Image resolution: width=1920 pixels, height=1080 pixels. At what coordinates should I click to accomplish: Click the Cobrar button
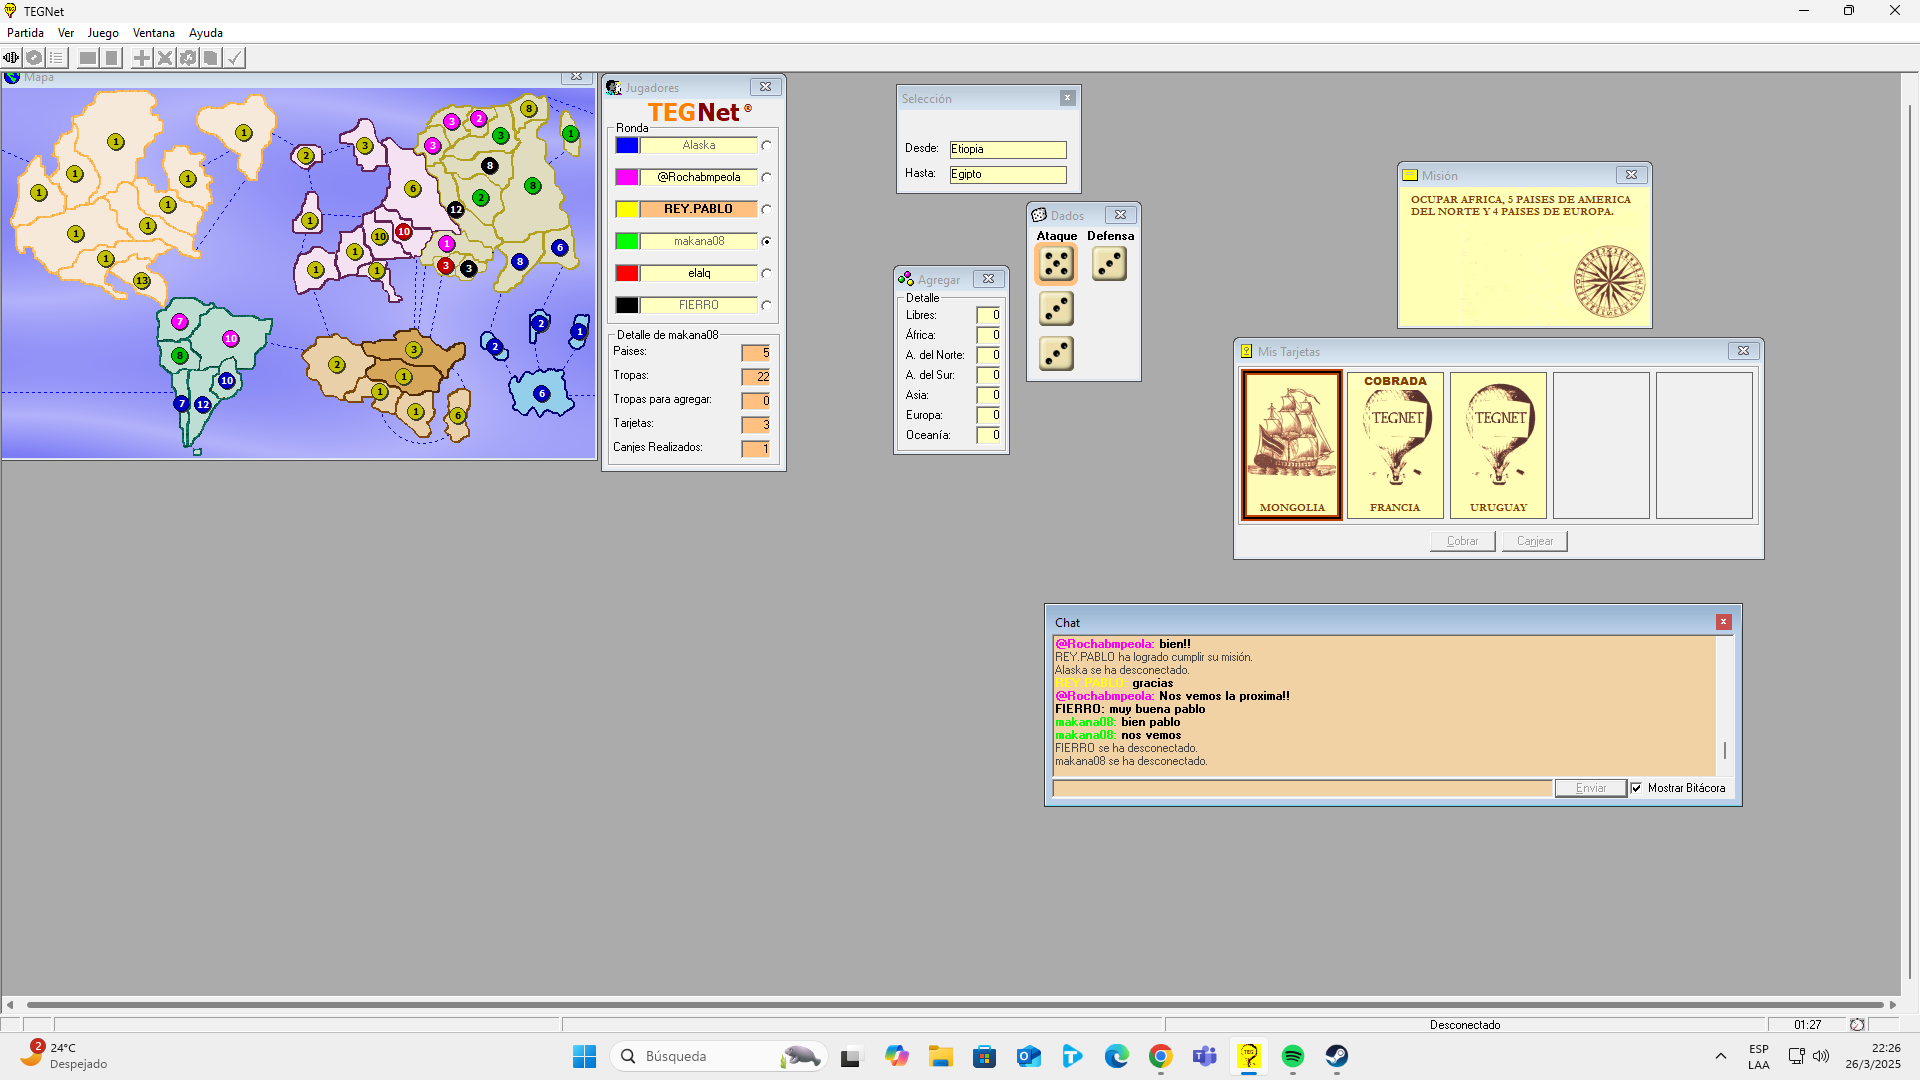[1462, 541]
